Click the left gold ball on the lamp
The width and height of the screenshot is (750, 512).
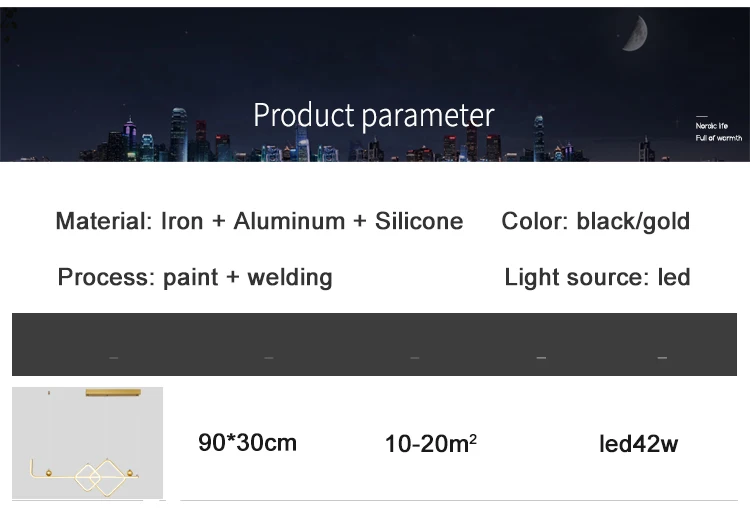click(x=48, y=473)
